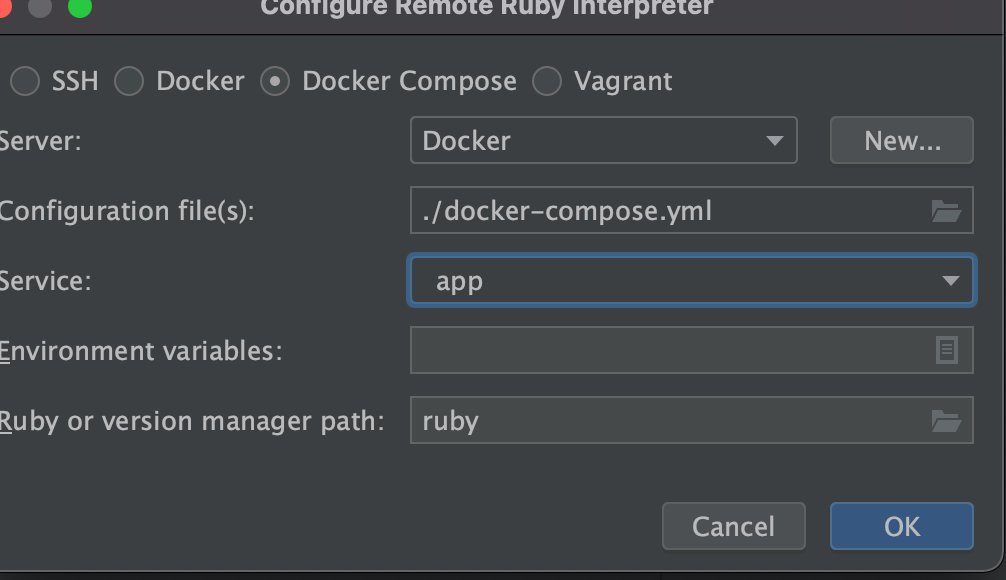
Task: Open the environment variables editor icon
Action: [946, 350]
